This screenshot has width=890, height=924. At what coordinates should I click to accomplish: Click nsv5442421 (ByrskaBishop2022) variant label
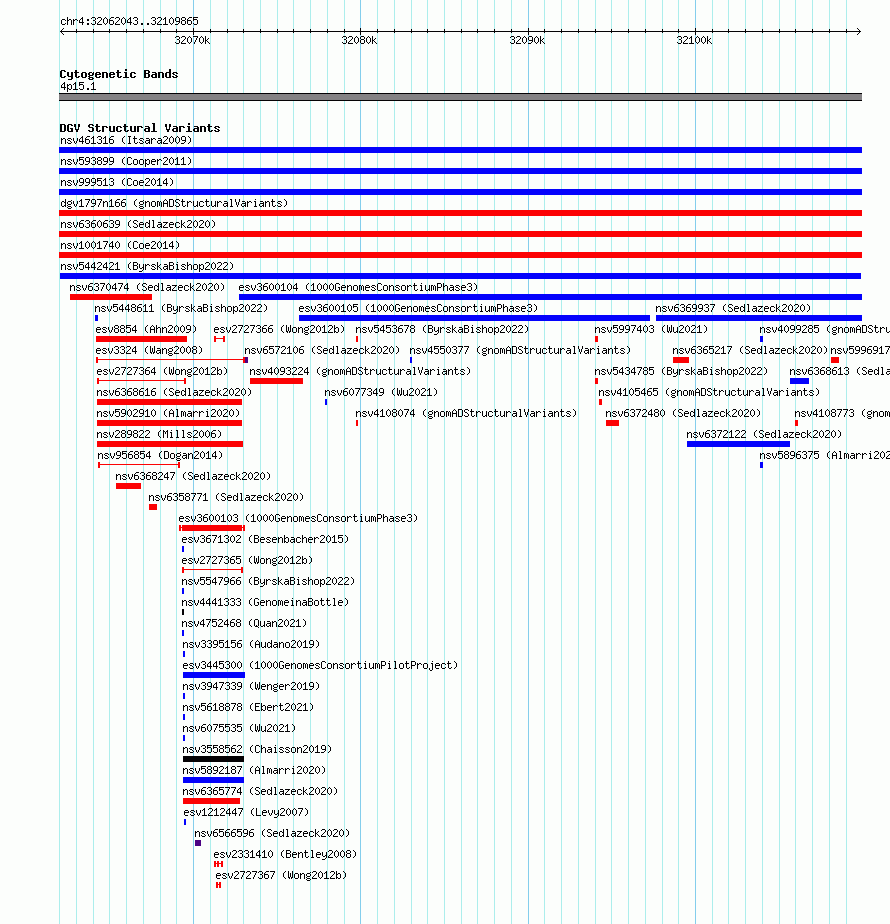(147, 266)
